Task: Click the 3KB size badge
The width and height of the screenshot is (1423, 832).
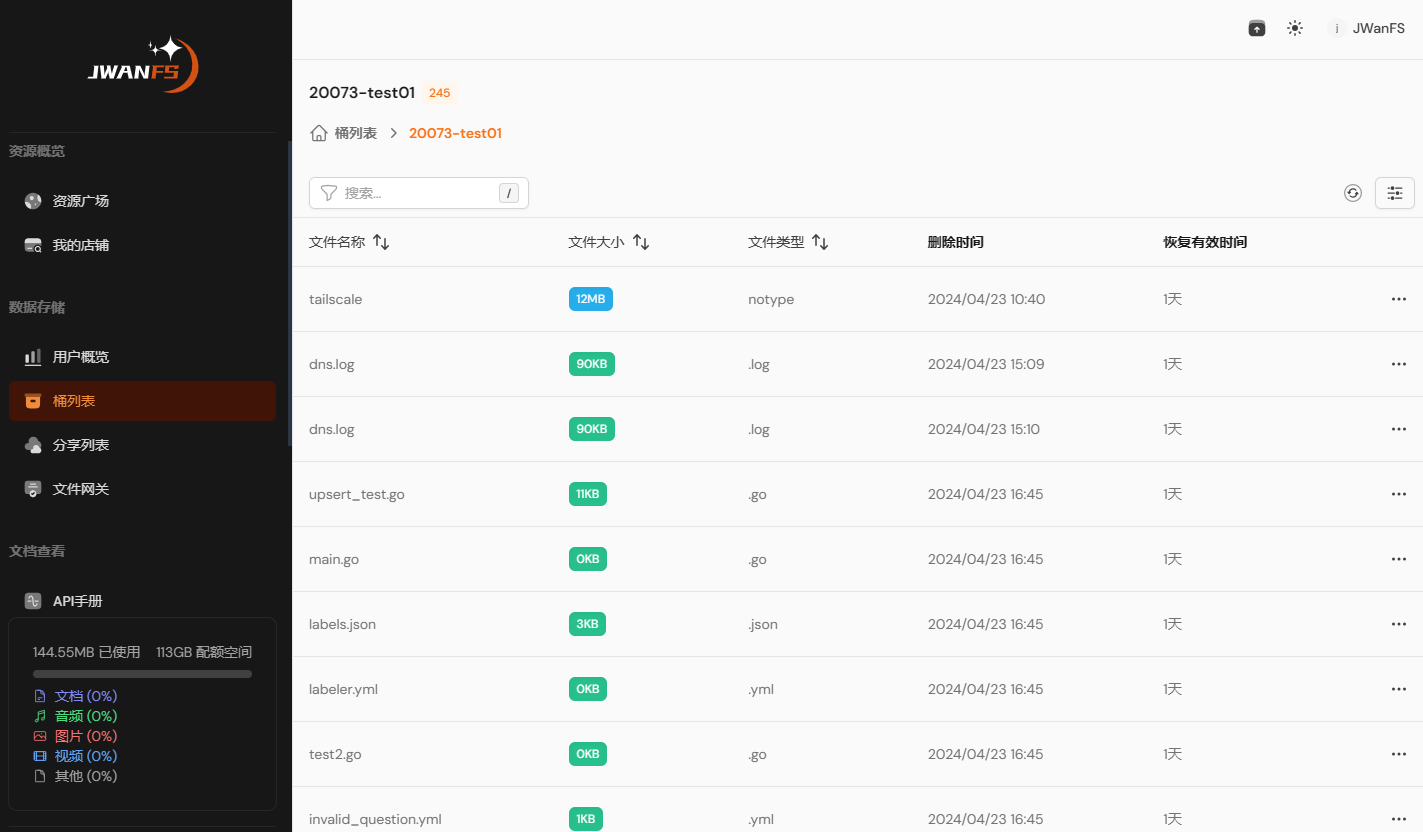Action: point(587,624)
